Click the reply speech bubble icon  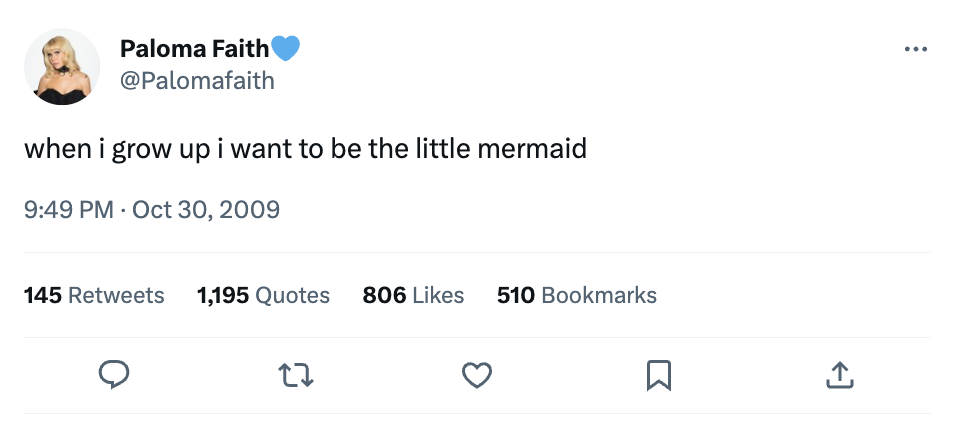114,375
